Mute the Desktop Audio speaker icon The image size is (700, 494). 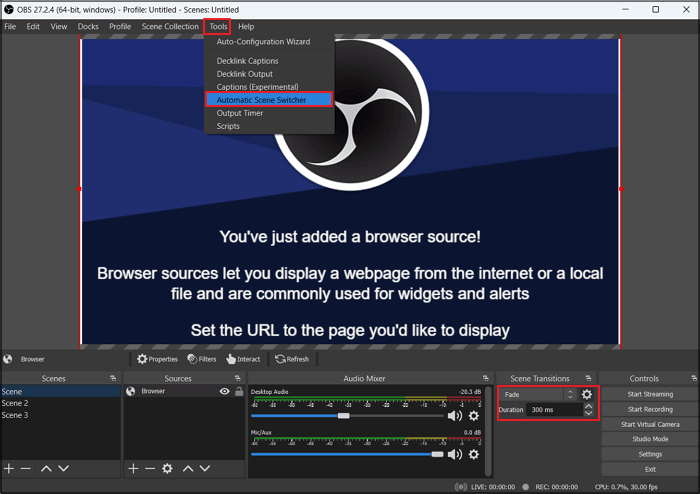[455, 415]
